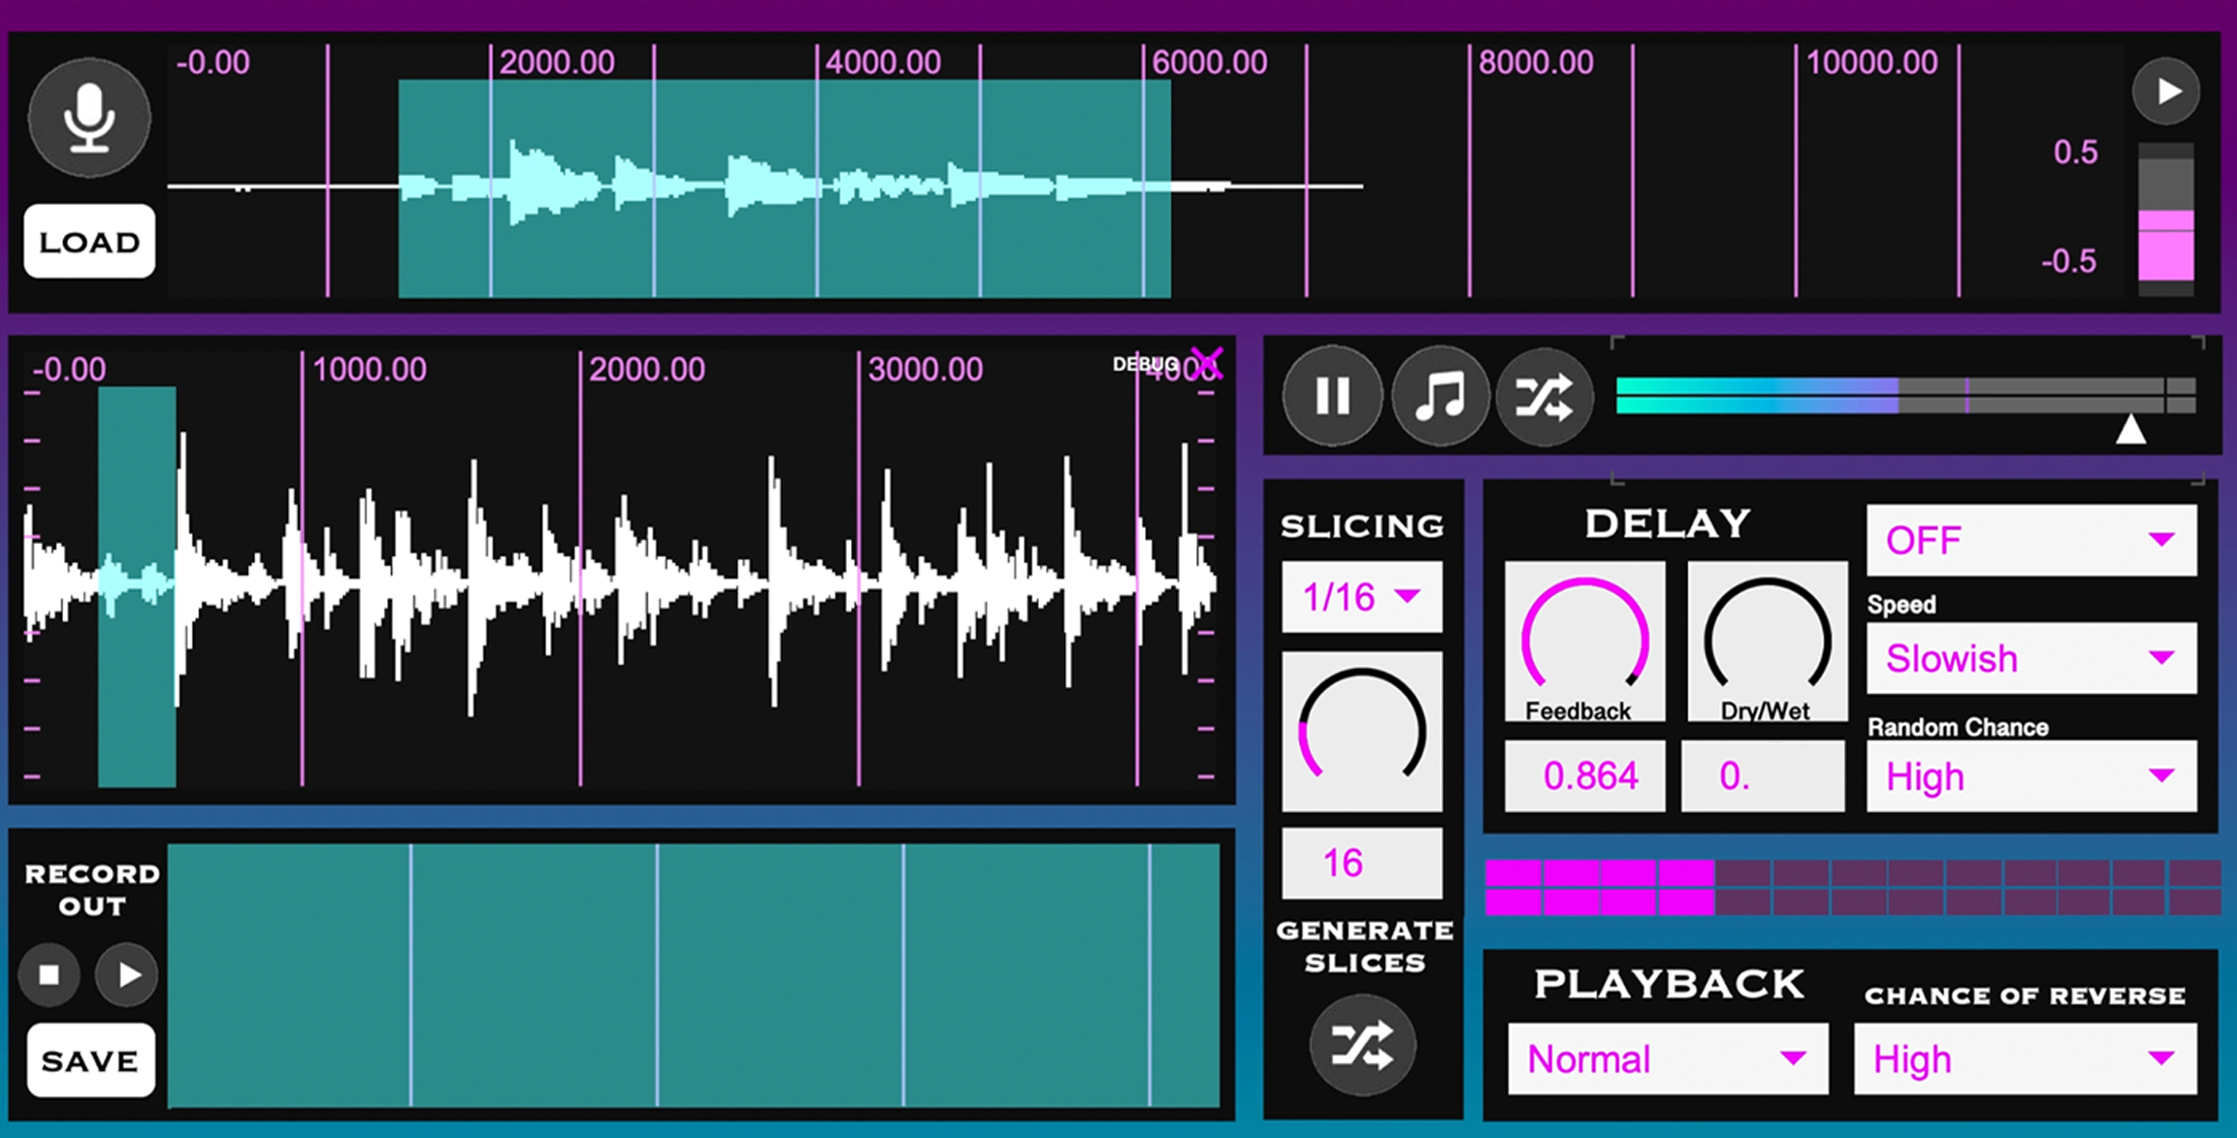Click the SLICING heading
2237x1138 pixels.
[1362, 526]
